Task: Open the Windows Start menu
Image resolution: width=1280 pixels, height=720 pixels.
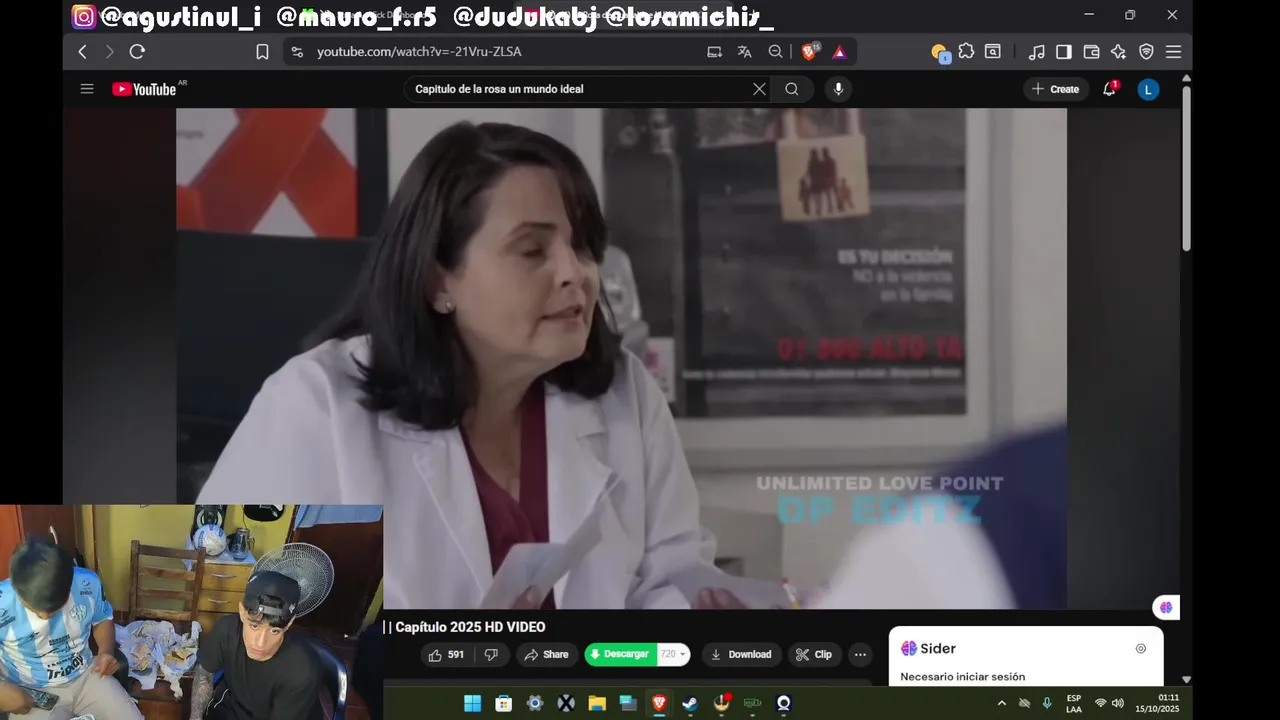Action: (x=472, y=704)
